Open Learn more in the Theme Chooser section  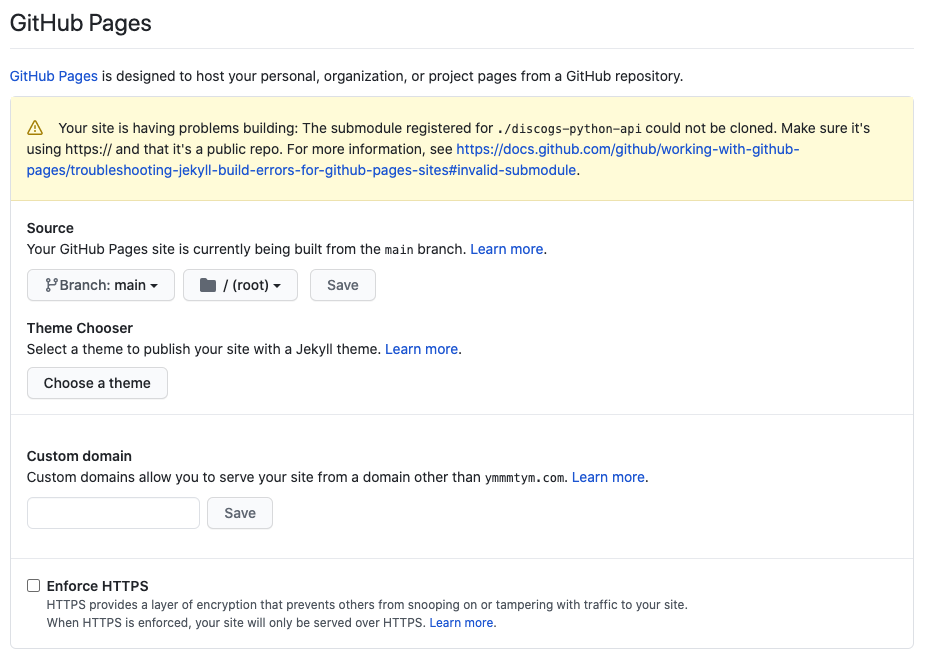(x=420, y=349)
